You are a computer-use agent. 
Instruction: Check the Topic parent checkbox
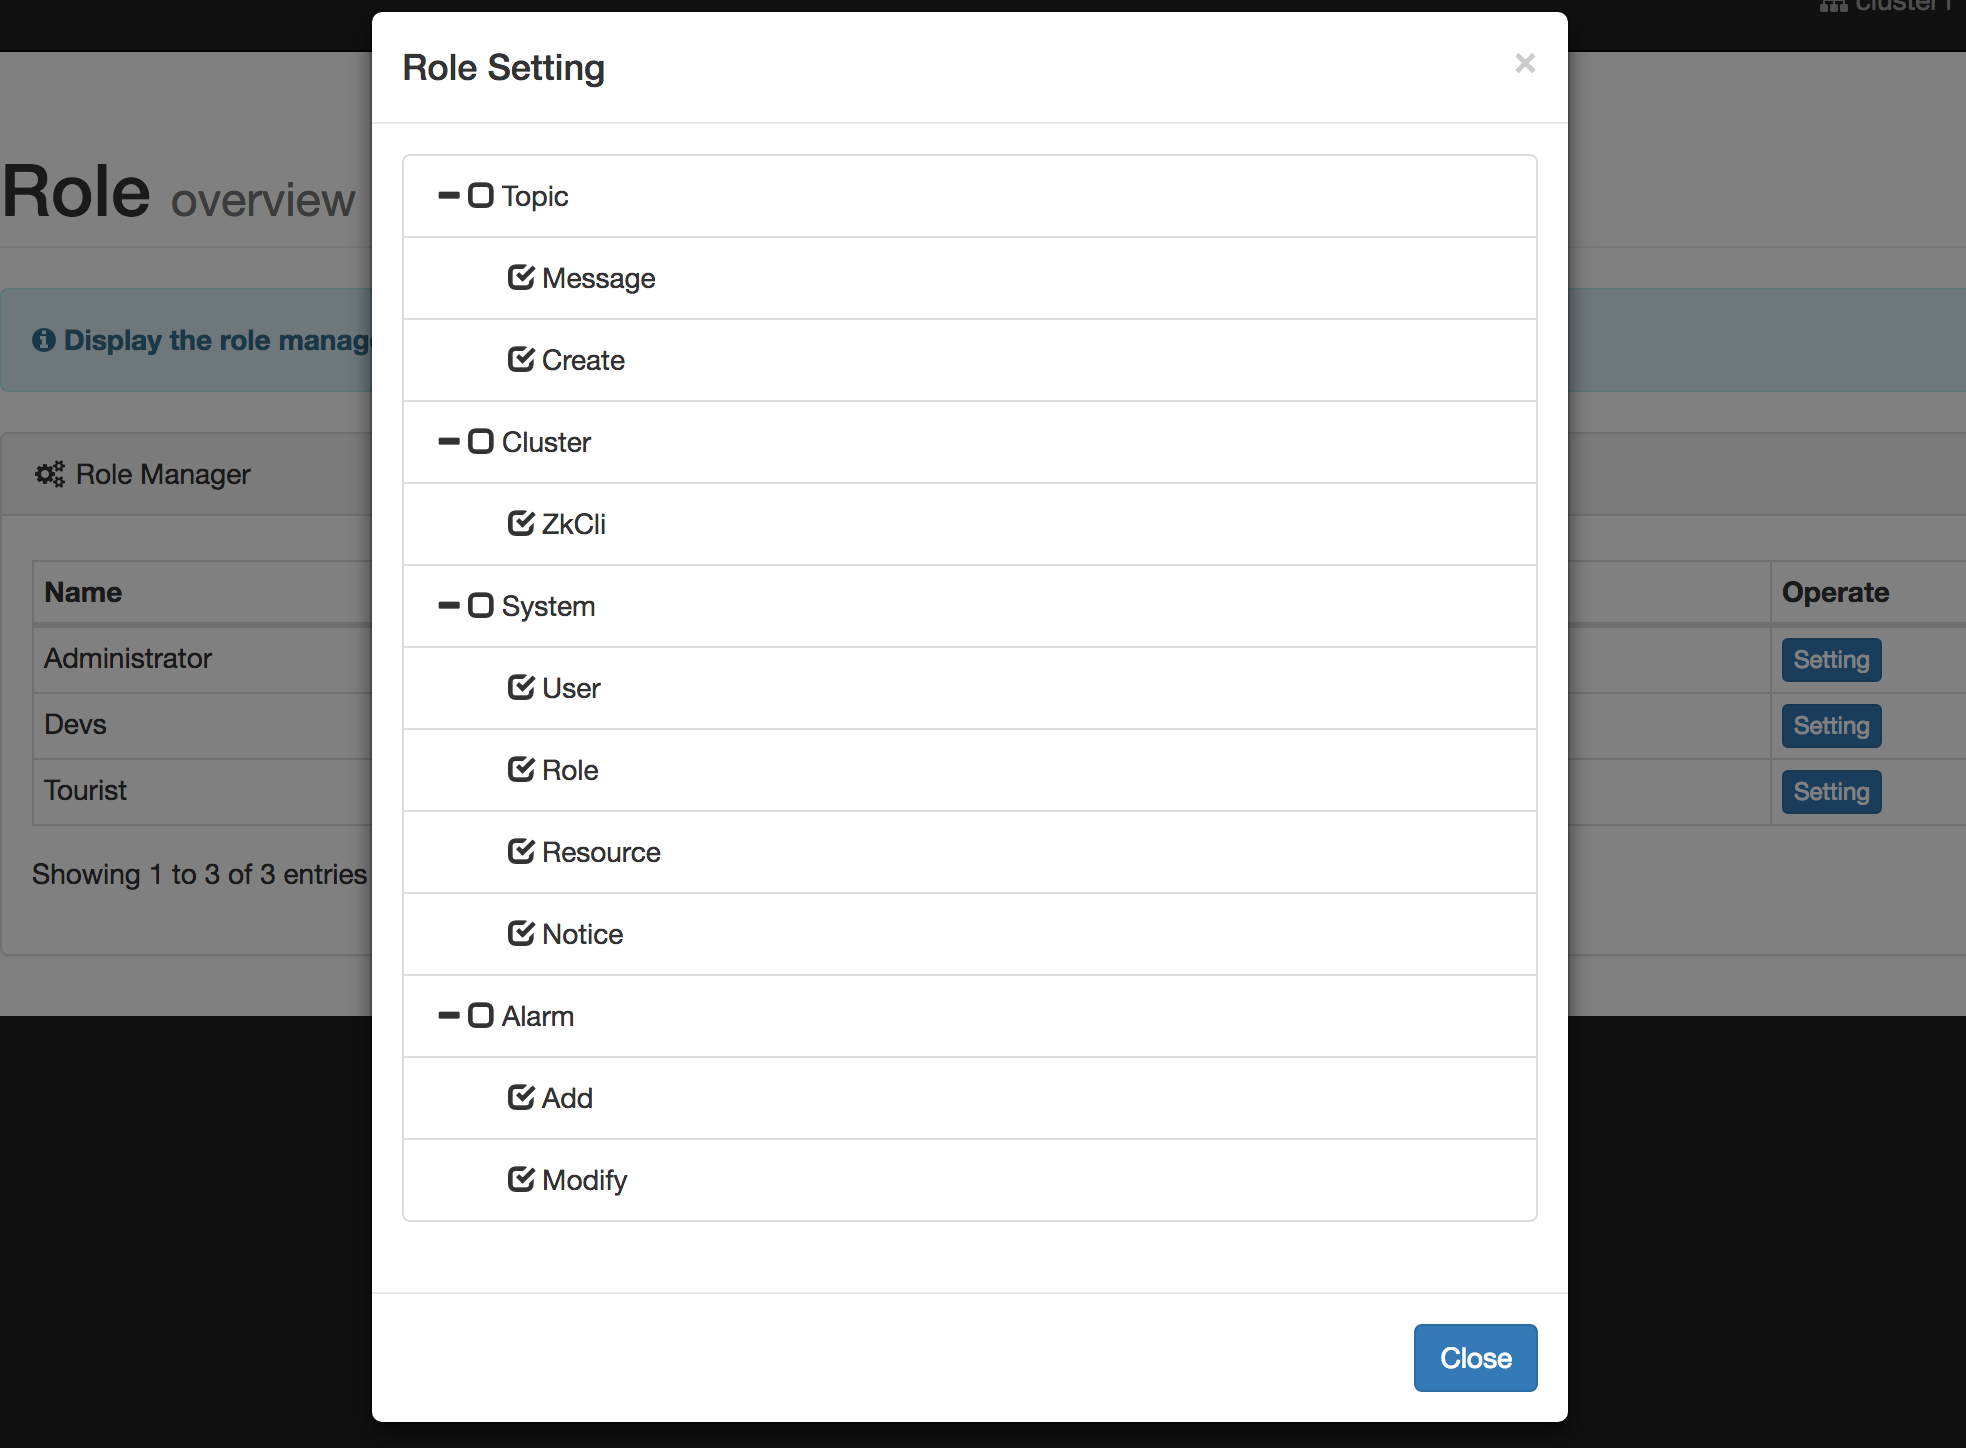tap(481, 196)
